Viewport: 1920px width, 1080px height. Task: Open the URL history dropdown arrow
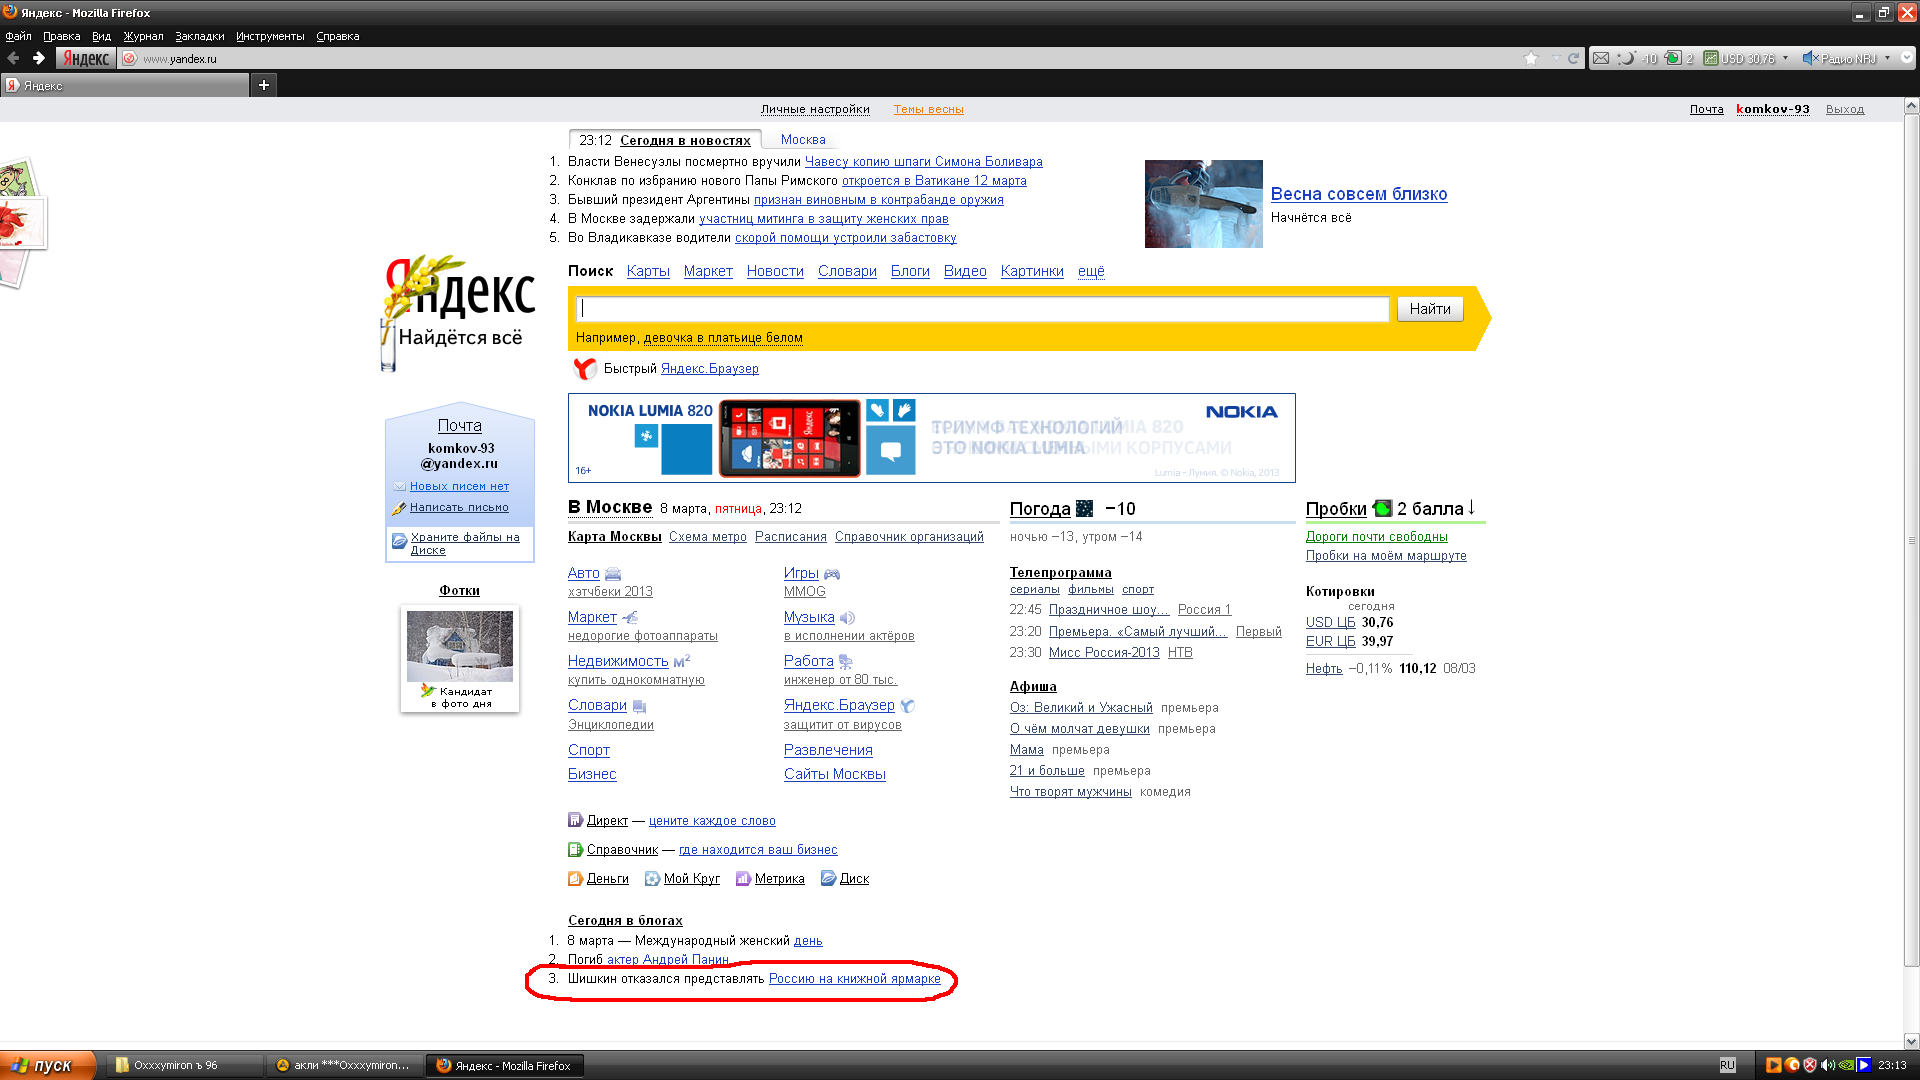click(x=1555, y=58)
